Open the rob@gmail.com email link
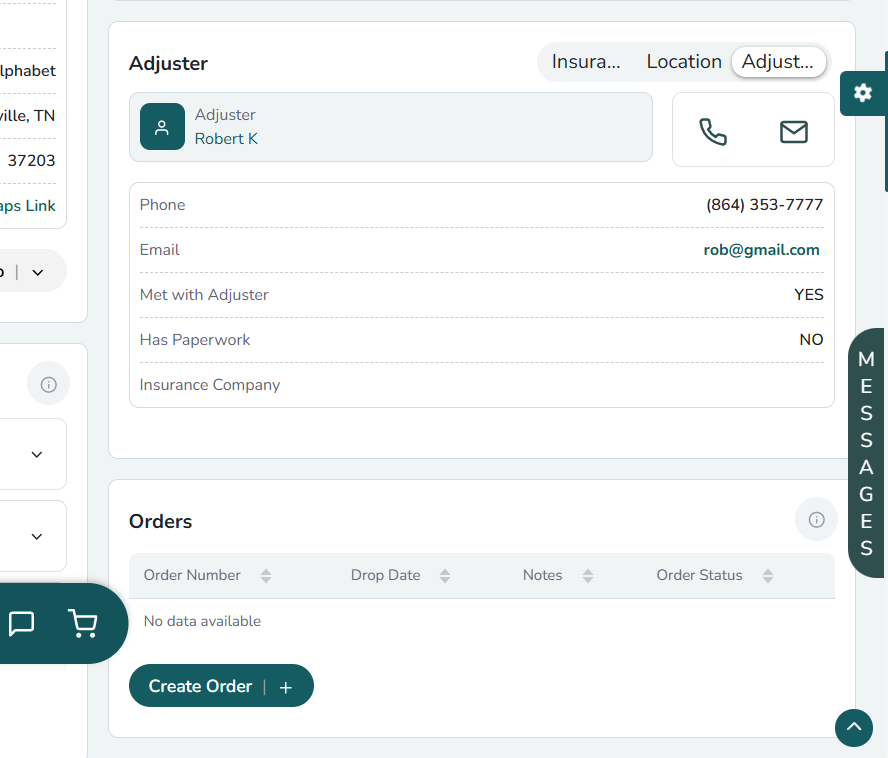 tap(761, 250)
